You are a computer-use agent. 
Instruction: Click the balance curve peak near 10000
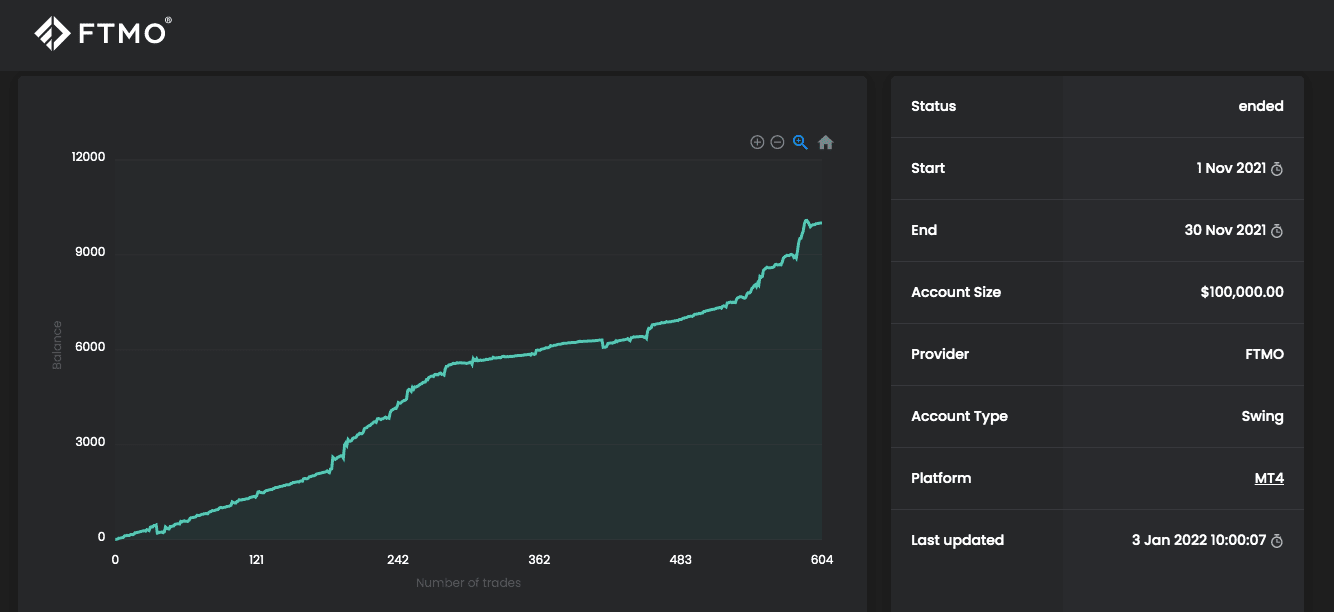(x=806, y=220)
